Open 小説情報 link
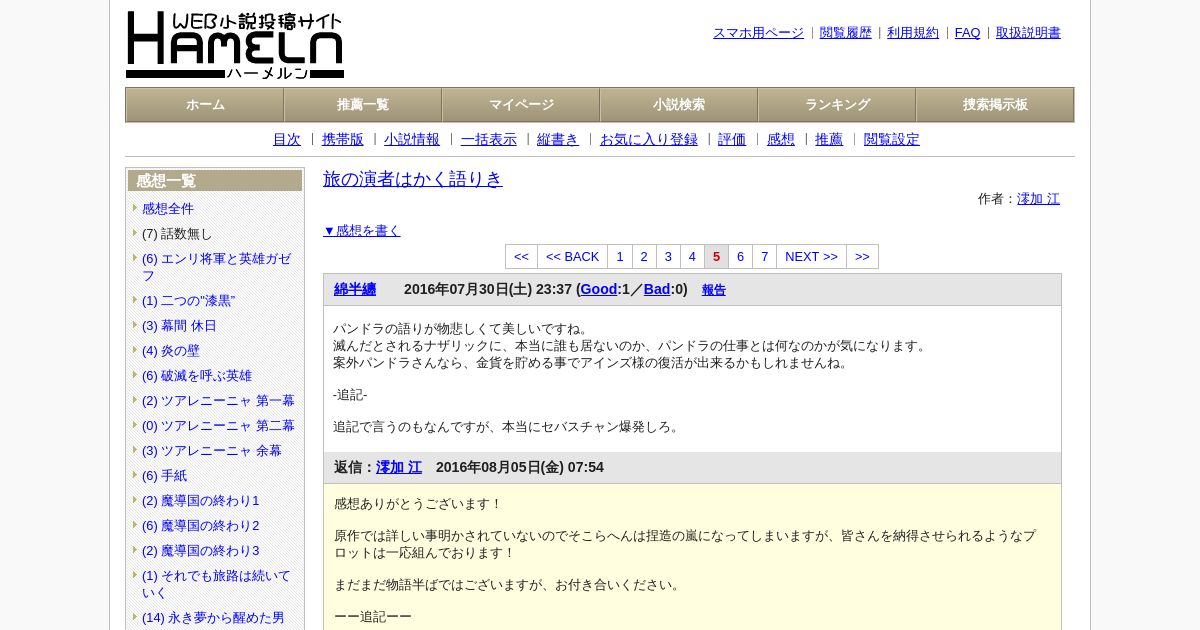The height and width of the screenshot is (630, 1200). click(412, 140)
